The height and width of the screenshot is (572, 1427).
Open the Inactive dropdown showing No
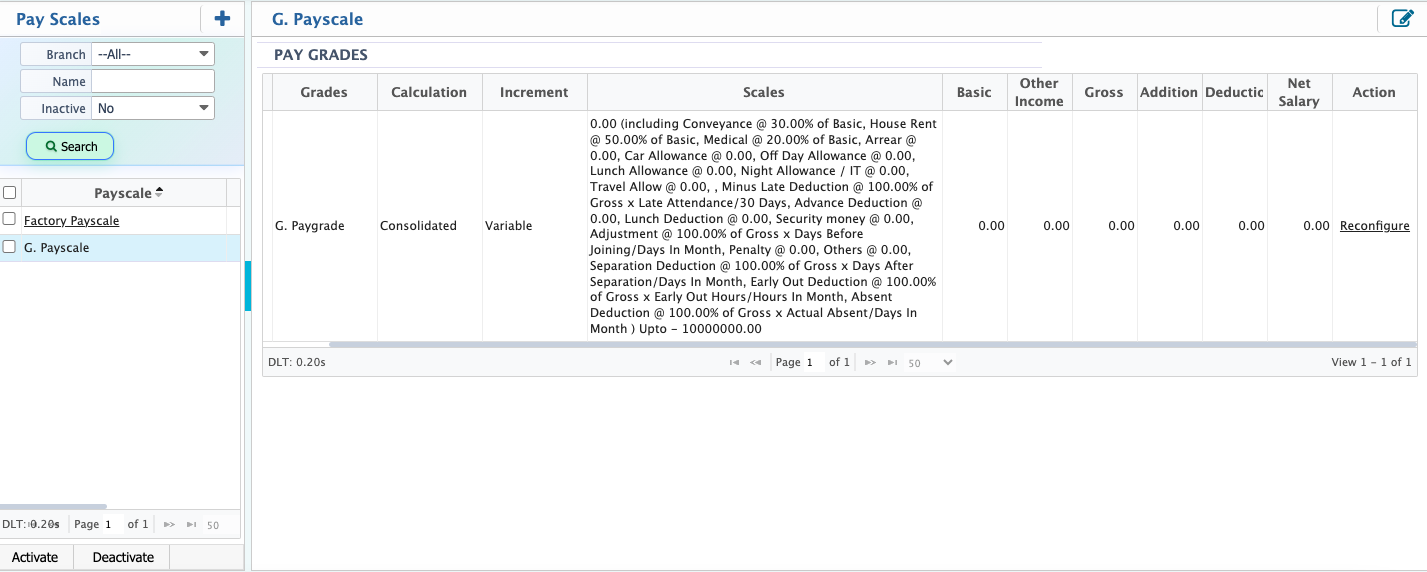pos(153,108)
